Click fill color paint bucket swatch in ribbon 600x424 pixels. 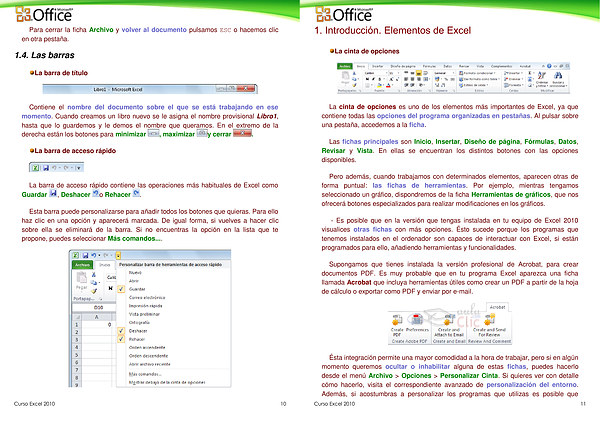[x=380, y=85]
